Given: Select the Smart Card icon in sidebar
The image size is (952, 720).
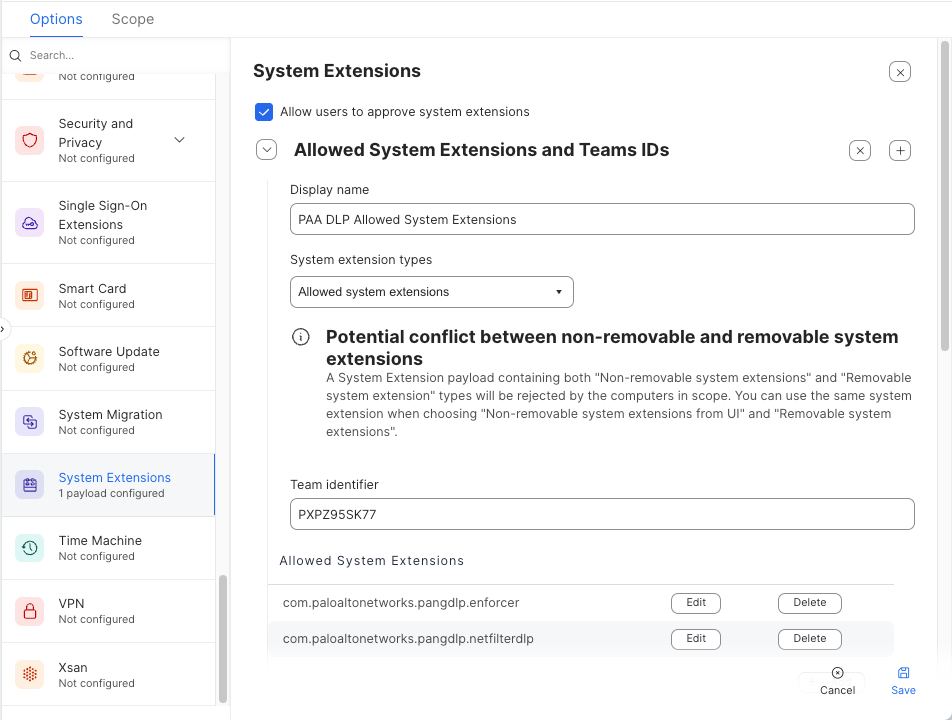Looking at the screenshot, I should [x=29, y=295].
